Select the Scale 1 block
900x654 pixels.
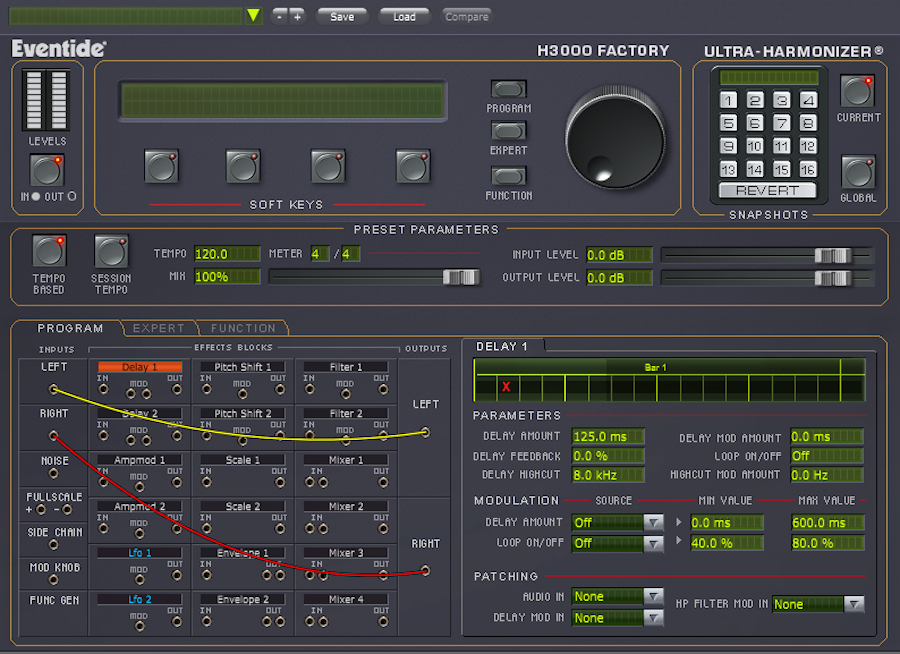[x=242, y=460]
